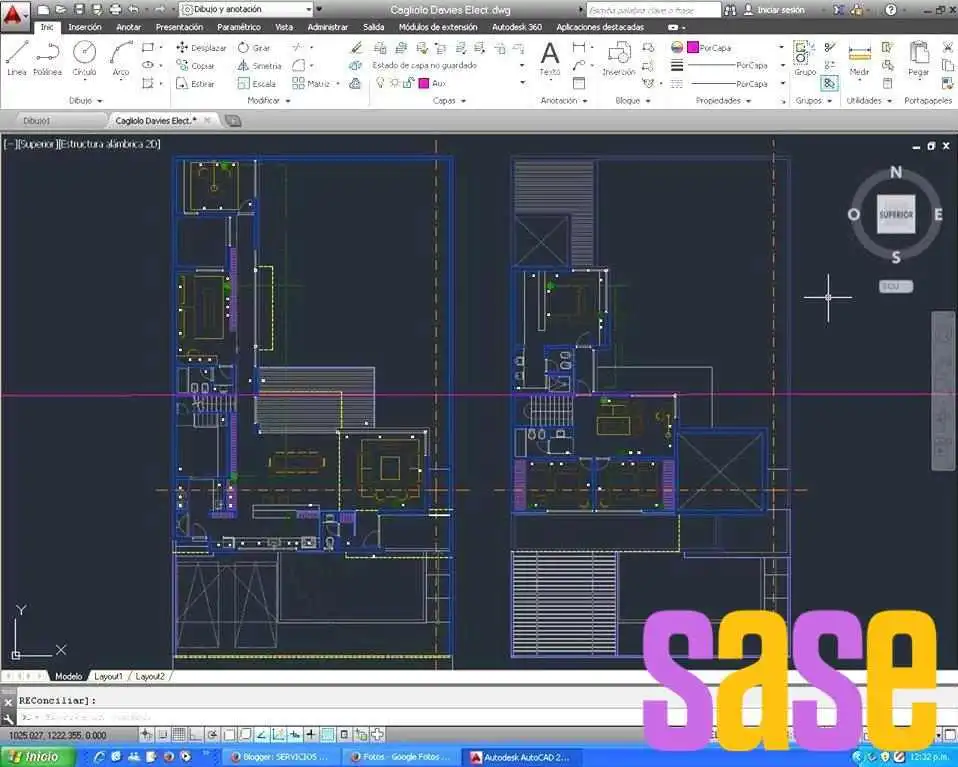Image resolution: width=958 pixels, height=767 pixels.
Task: Toggle snap mode in status bar
Action: 163,734
